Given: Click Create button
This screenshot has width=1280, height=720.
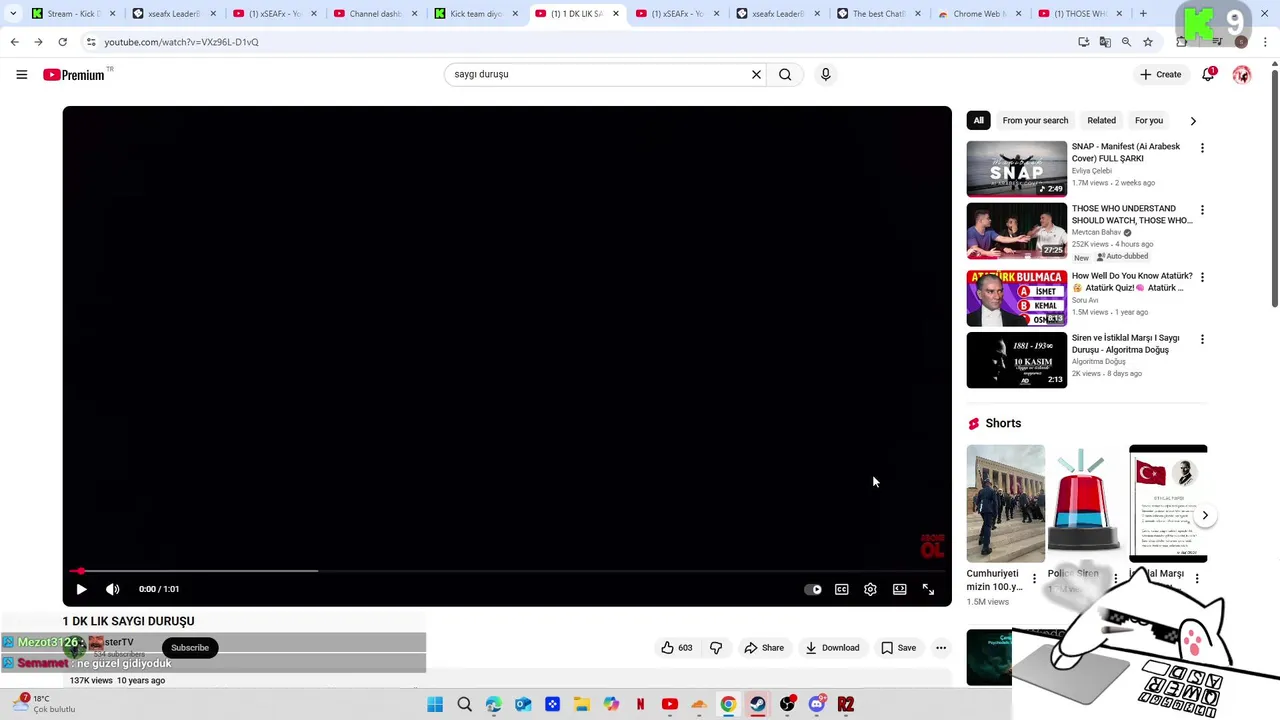Looking at the screenshot, I should pyautogui.click(x=1160, y=74).
